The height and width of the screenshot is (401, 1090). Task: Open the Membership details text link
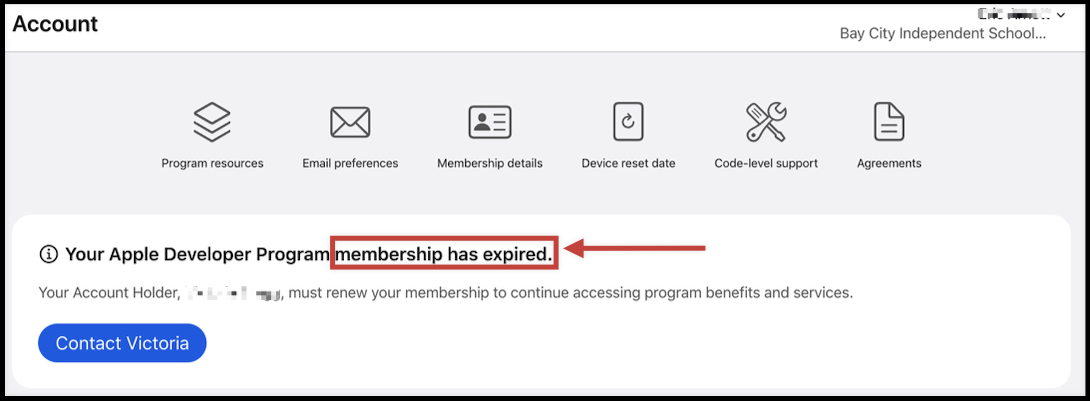(x=490, y=163)
